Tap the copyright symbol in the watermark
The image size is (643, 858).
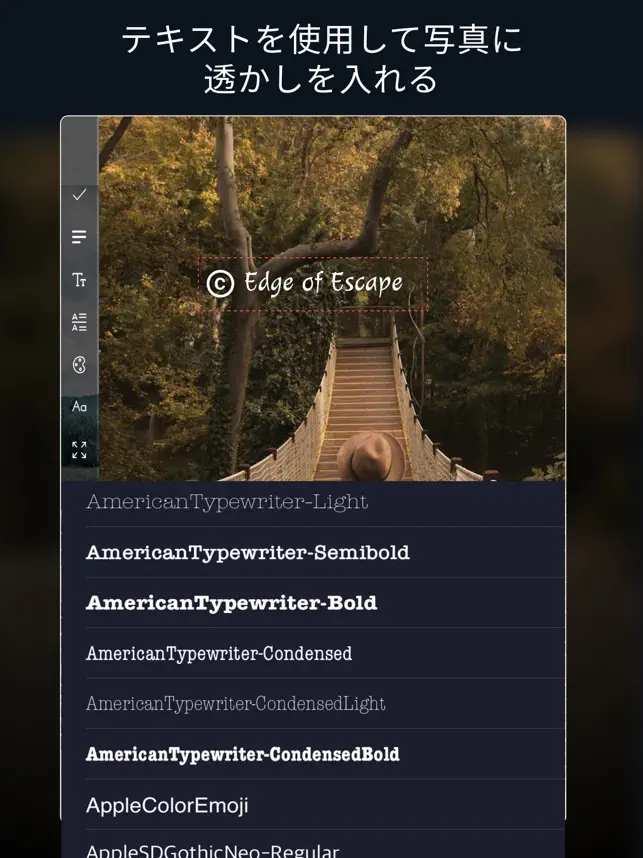(x=220, y=283)
